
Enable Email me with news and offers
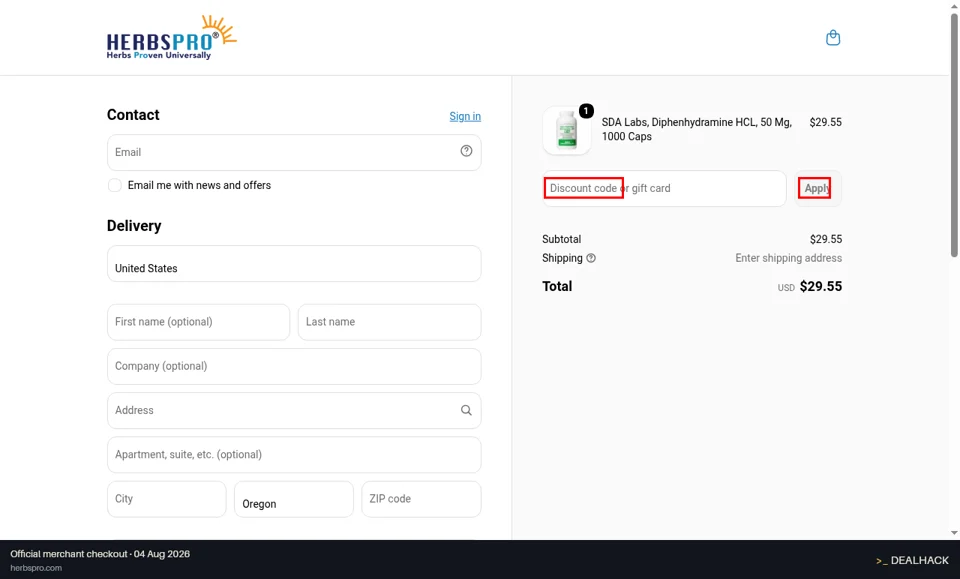[114, 185]
